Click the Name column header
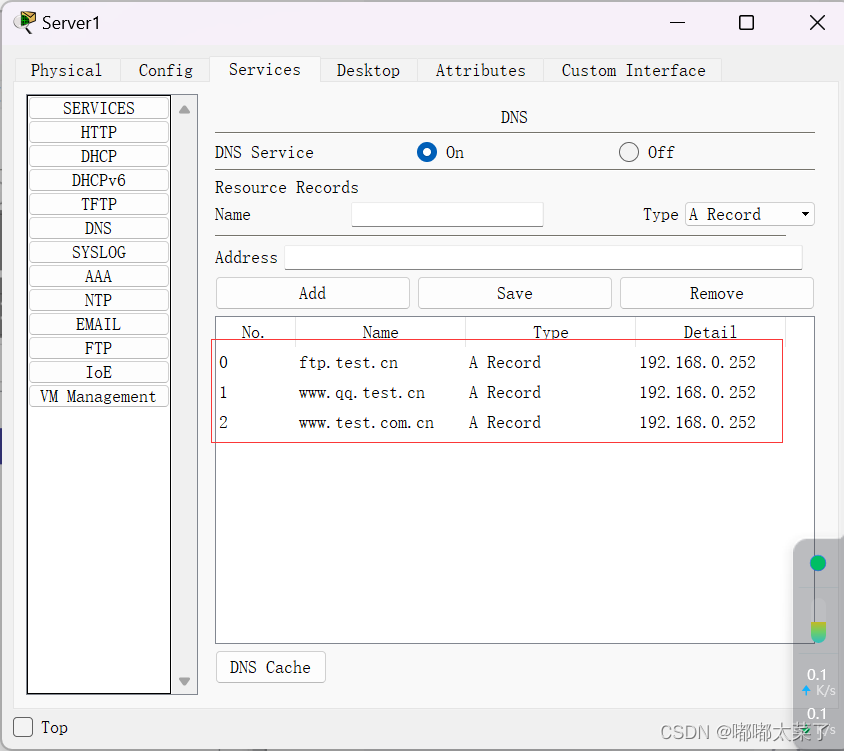This screenshot has width=844, height=751. pos(381,332)
